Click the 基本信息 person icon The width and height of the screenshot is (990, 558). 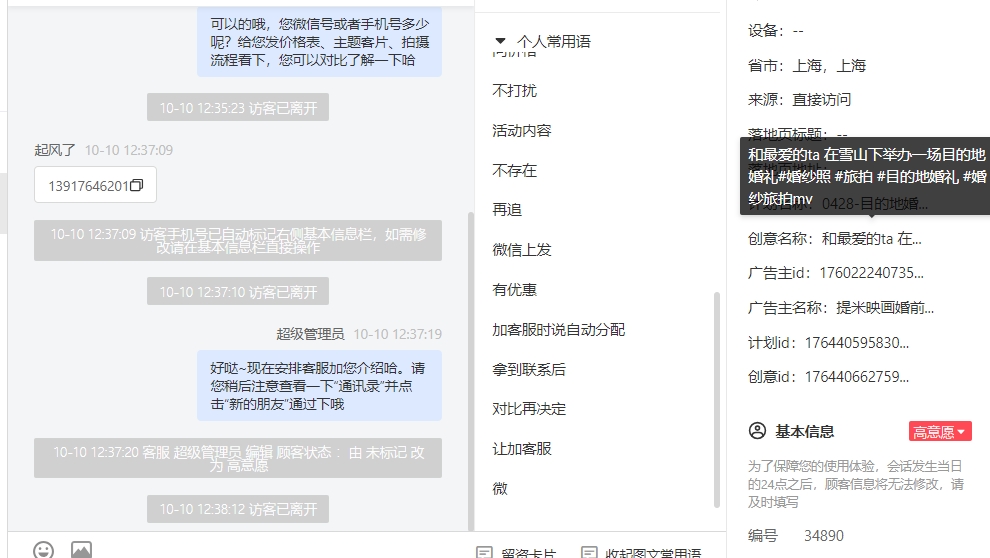click(757, 431)
